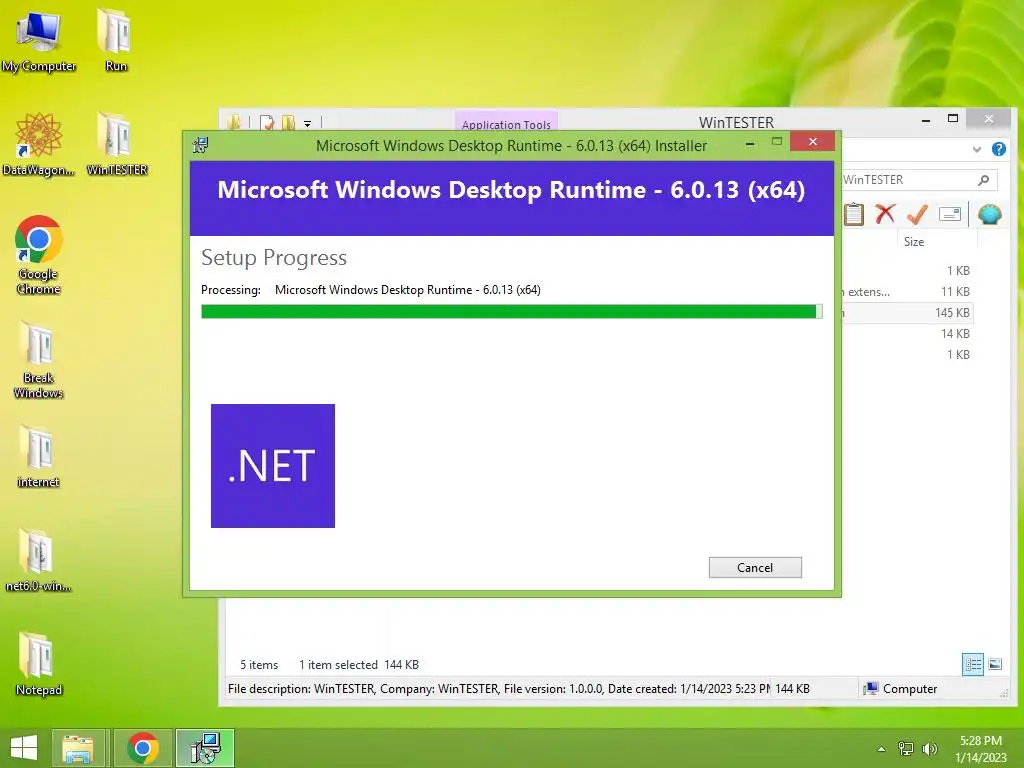Click the orange checkmark Properties icon
Screen dimensions: 1024x768
coord(918,214)
